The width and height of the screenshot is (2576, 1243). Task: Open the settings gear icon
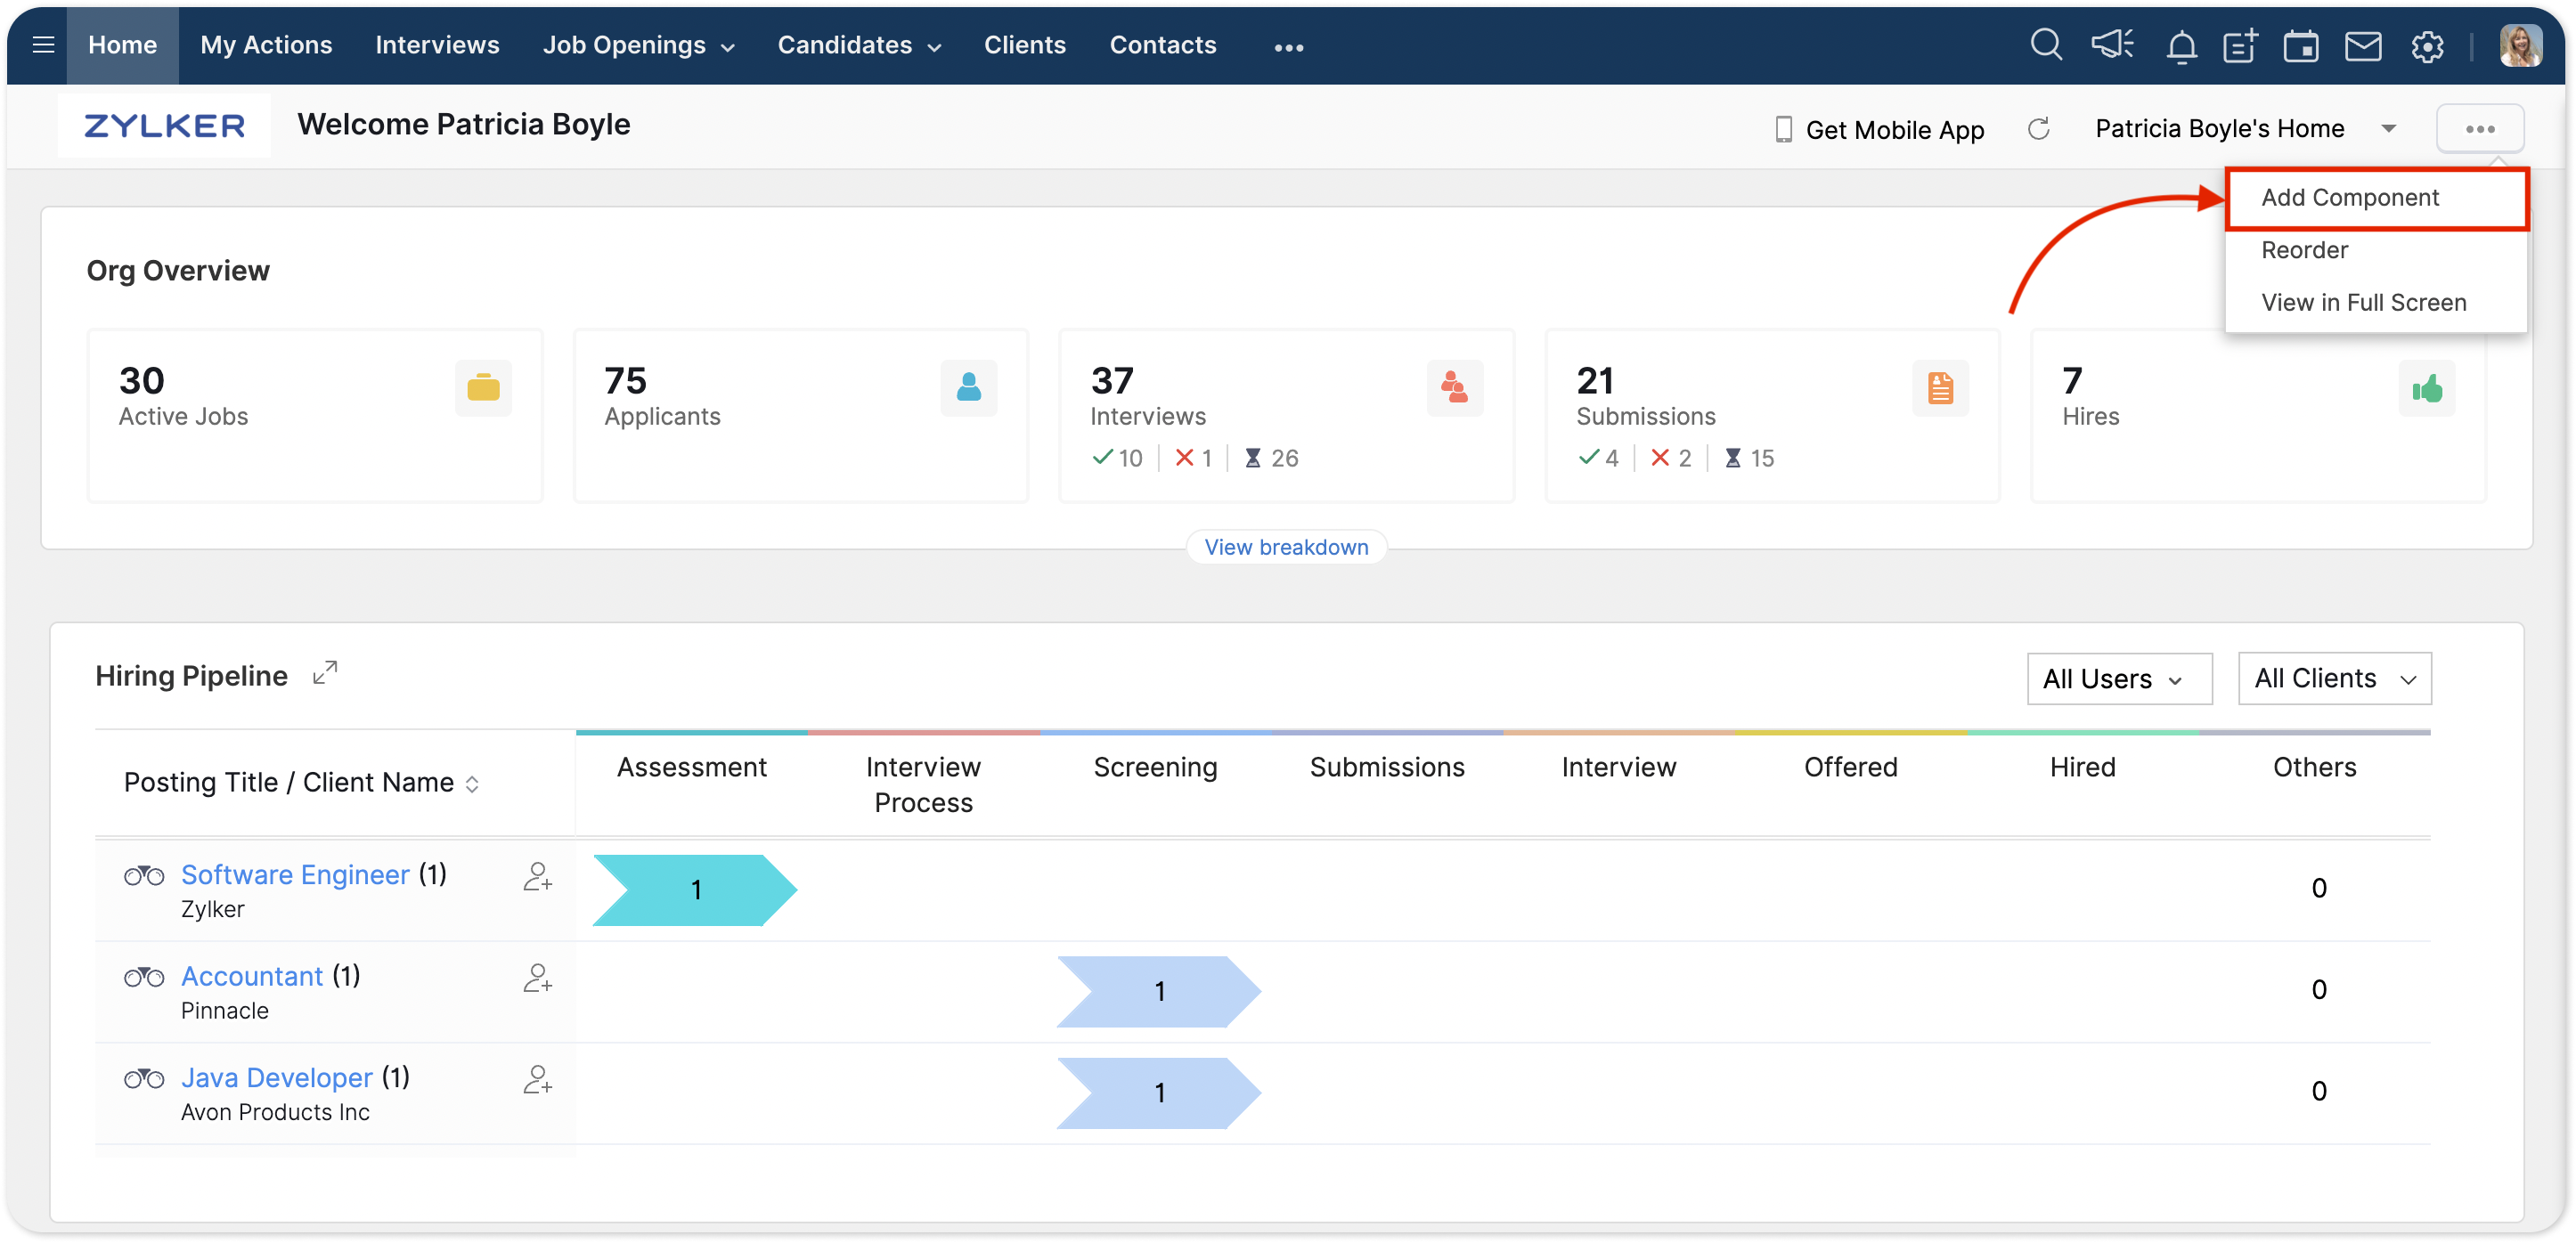pyautogui.click(x=2427, y=46)
